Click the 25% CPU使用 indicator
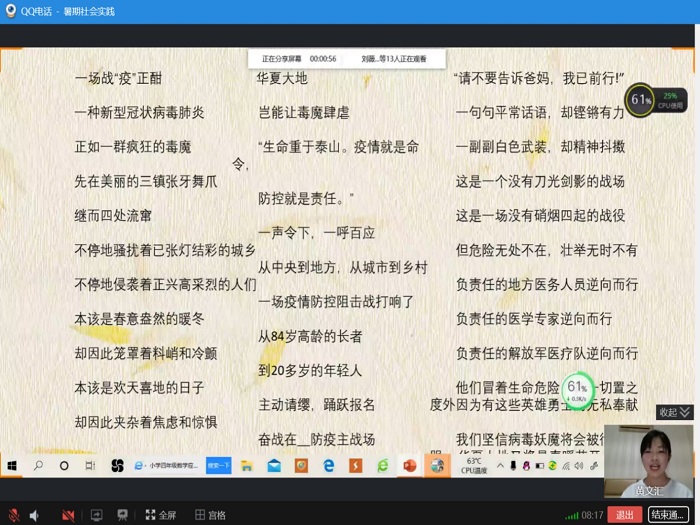This screenshot has width=700, height=525. [670, 100]
